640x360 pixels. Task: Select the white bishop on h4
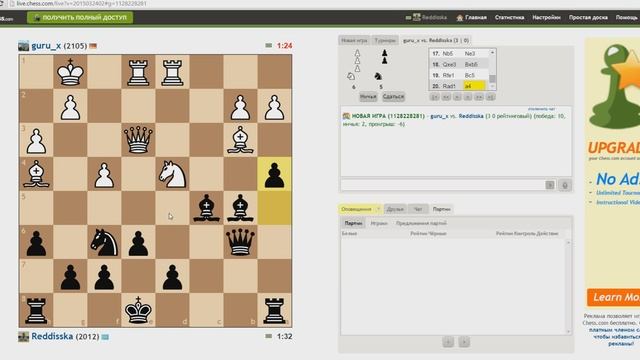tap(36, 174)
